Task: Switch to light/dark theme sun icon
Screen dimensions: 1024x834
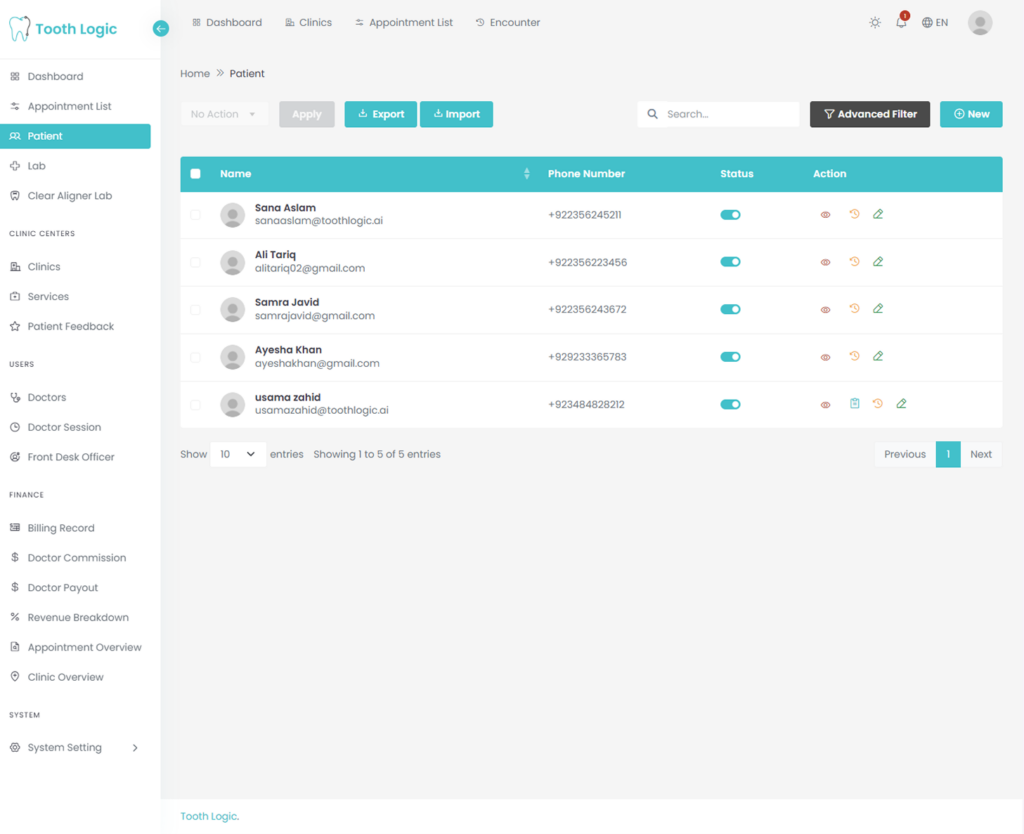Action: [x=874, y=22]
